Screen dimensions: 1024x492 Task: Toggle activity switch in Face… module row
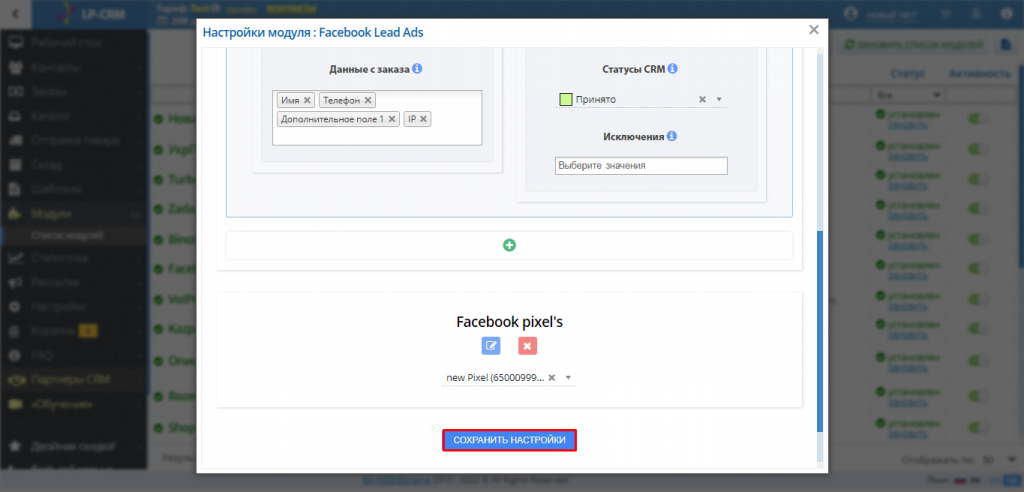point(978,269)
